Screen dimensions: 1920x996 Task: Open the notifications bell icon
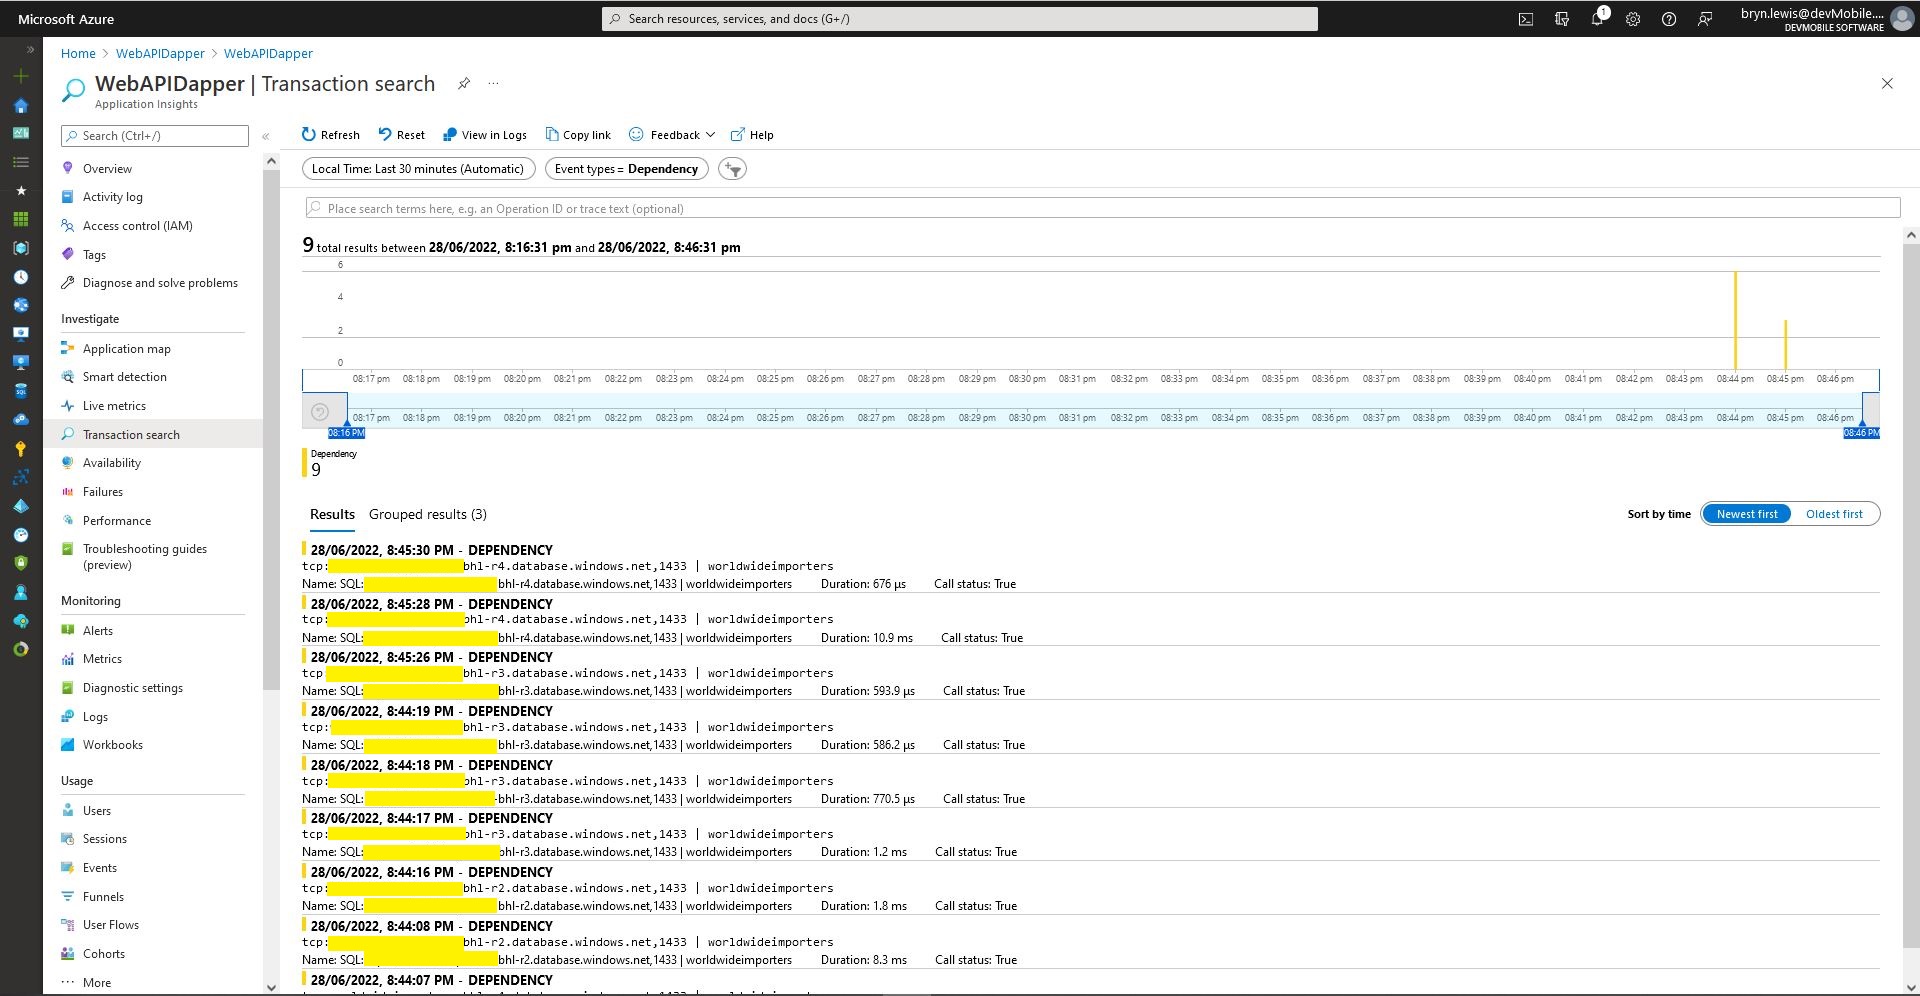pyautogui.click(x=1597, y=19)
